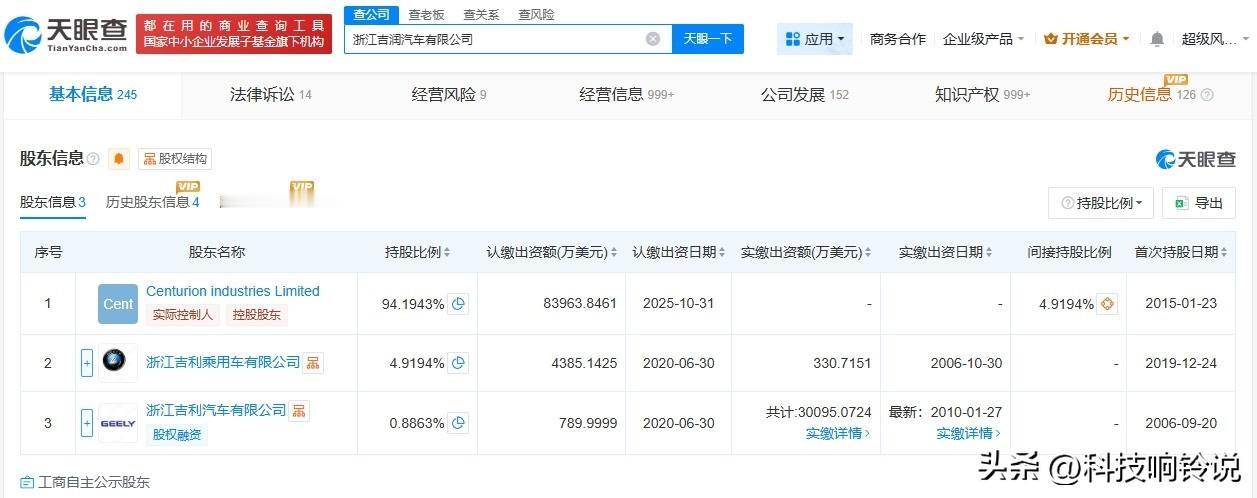Click help icon beside 历史信息 tab
This screenshot has height=498, width=1257.
[x=1207, y=95]
